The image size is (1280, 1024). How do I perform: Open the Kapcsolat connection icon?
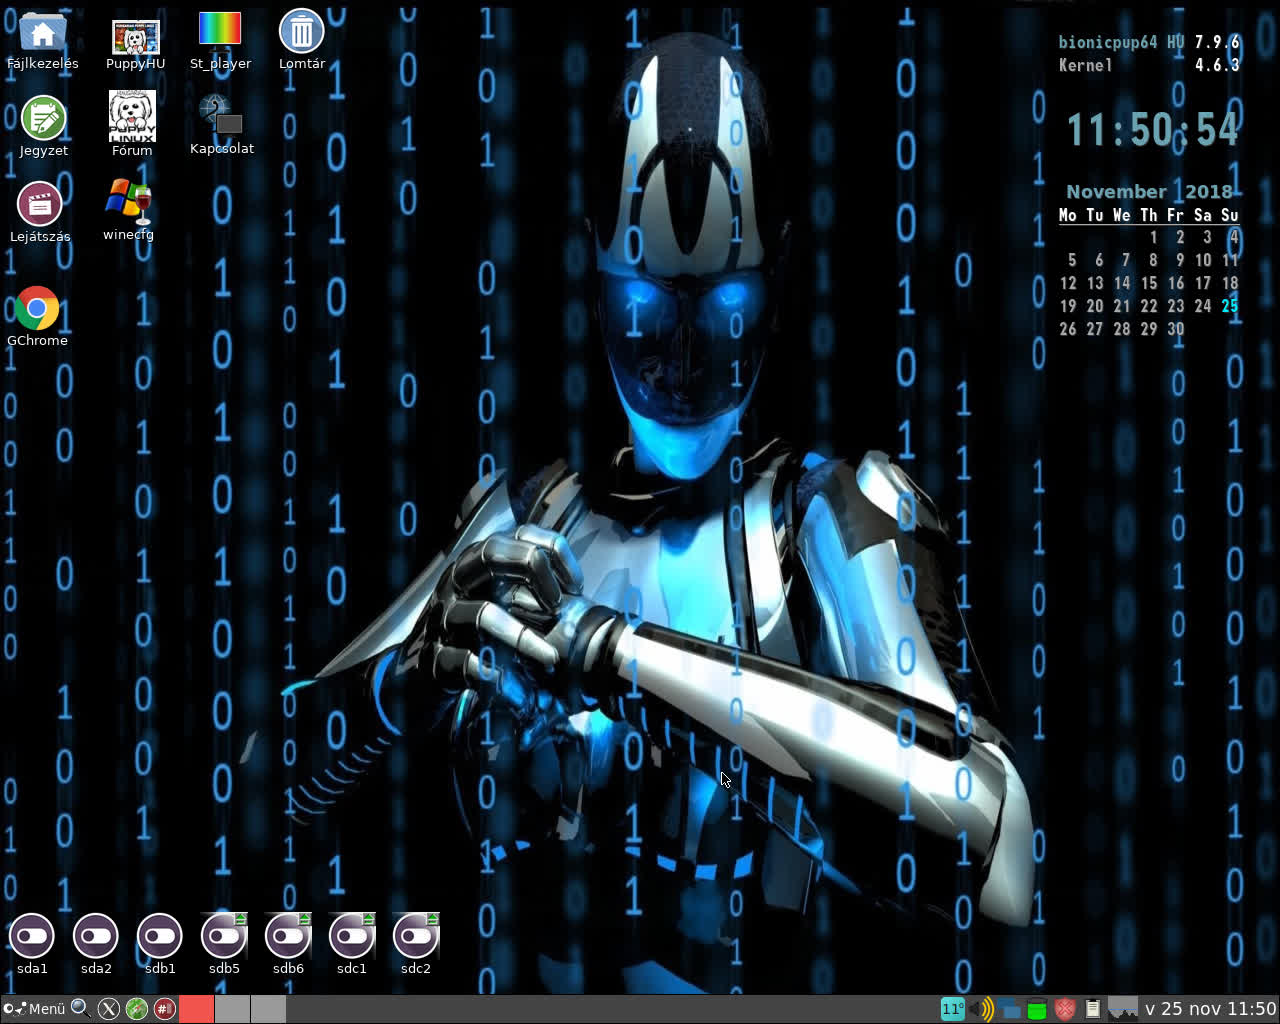pos(222,124)
